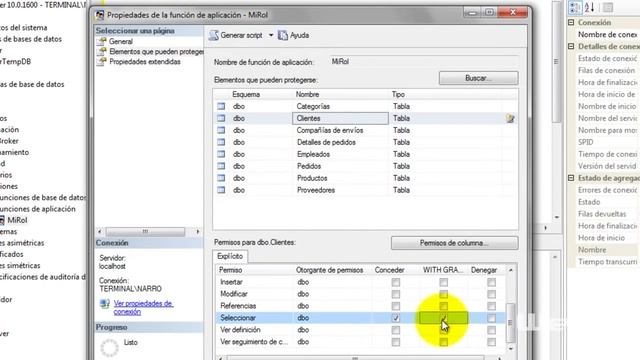Select the Pedidos table row
This screenshot has width=640, height=360.
coord(365,166)
